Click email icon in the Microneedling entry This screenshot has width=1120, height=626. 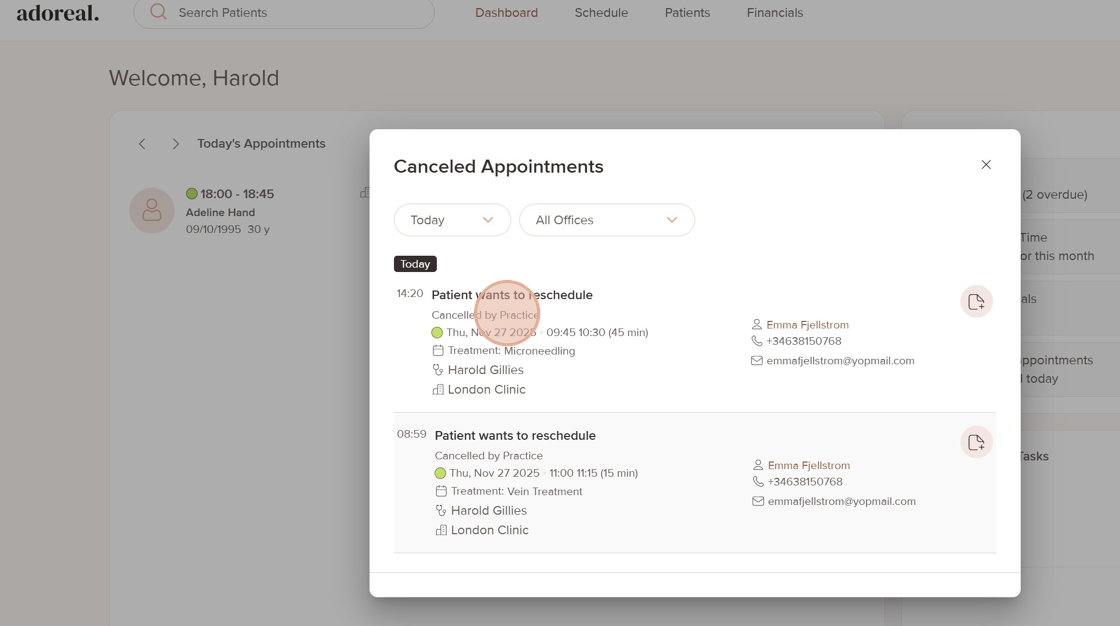click(x=756, y=361)
